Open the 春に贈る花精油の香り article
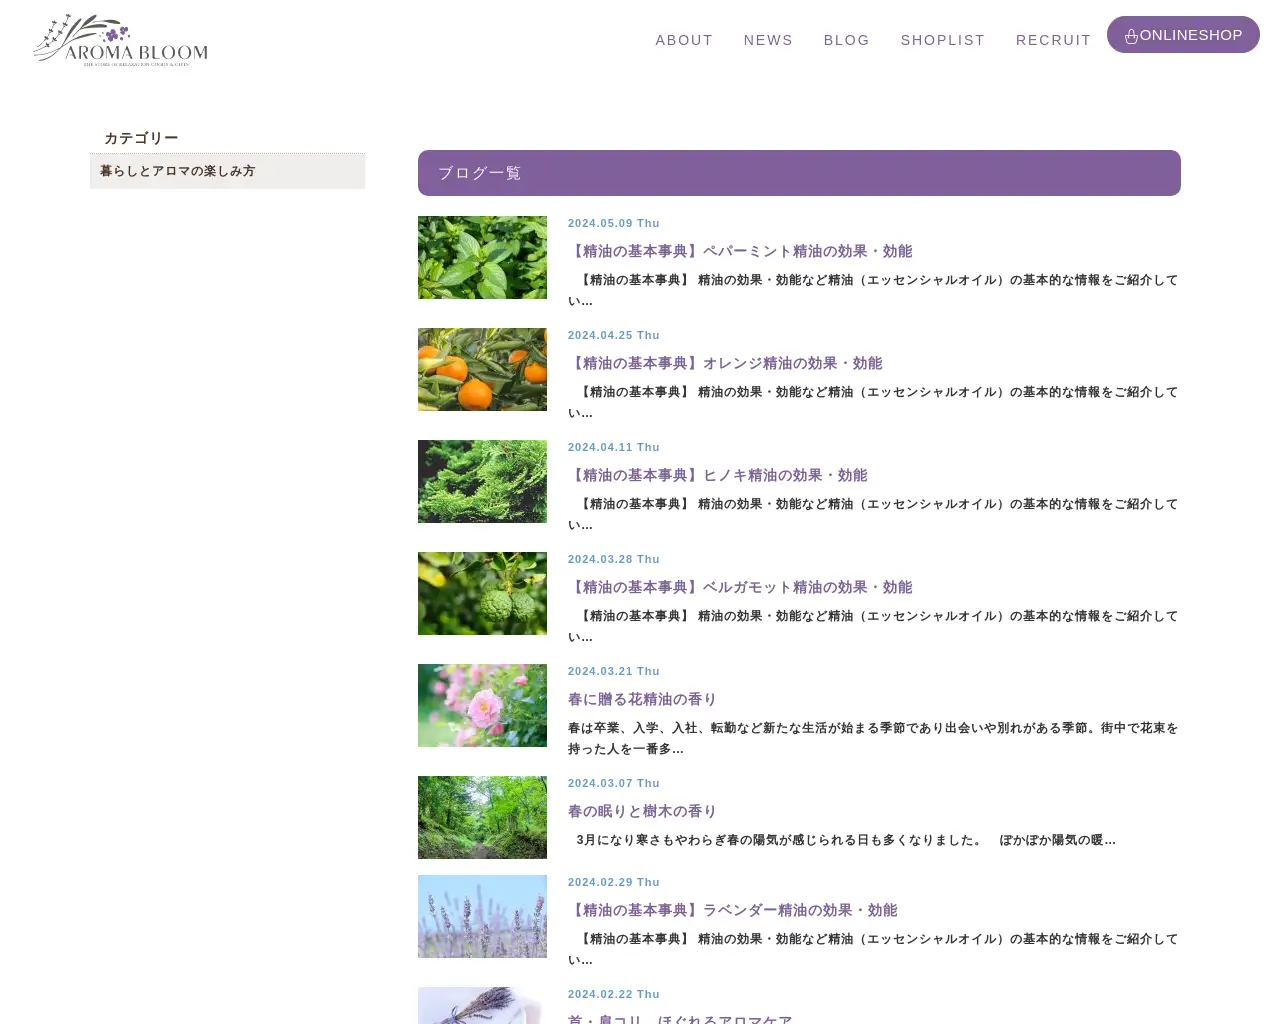This screenshot has height=1024, width=1280. point(642,699)
